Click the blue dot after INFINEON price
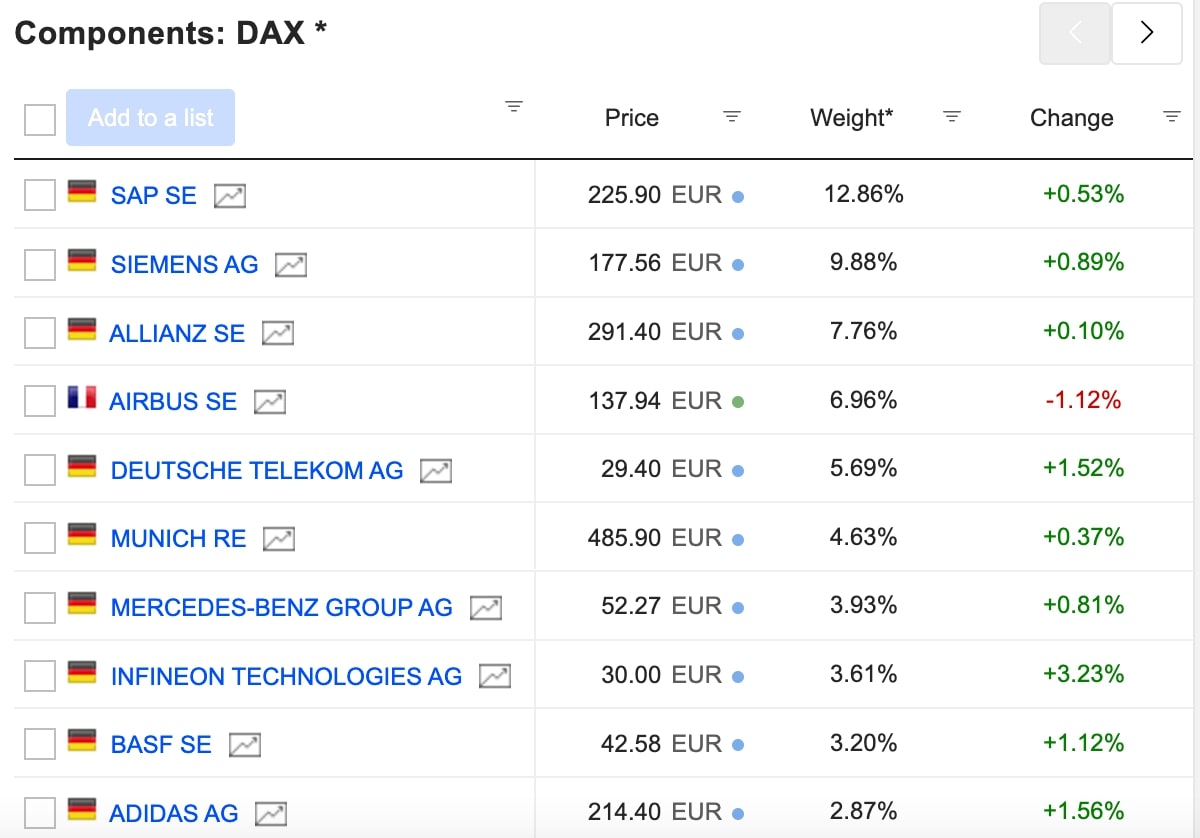The height and width of the screenshot is (838, 1200). (x=738, y=676)
